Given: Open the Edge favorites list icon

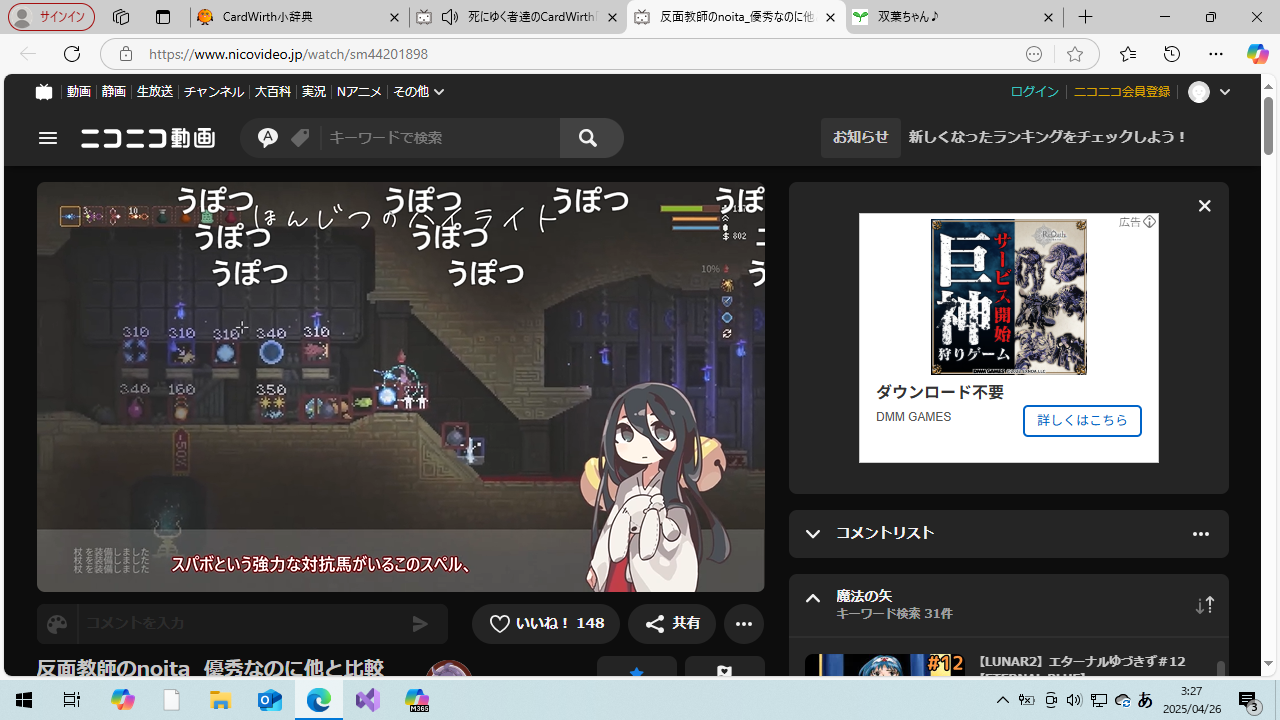Looking at the screenshot, I should pos(1128,54).
